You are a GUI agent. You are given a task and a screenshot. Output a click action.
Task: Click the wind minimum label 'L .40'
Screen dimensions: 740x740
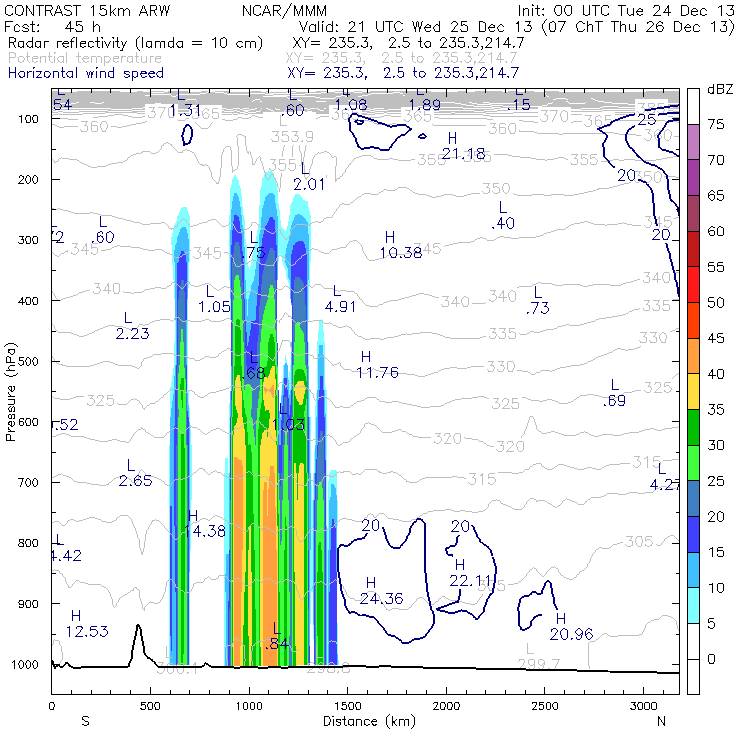[503, 215]
